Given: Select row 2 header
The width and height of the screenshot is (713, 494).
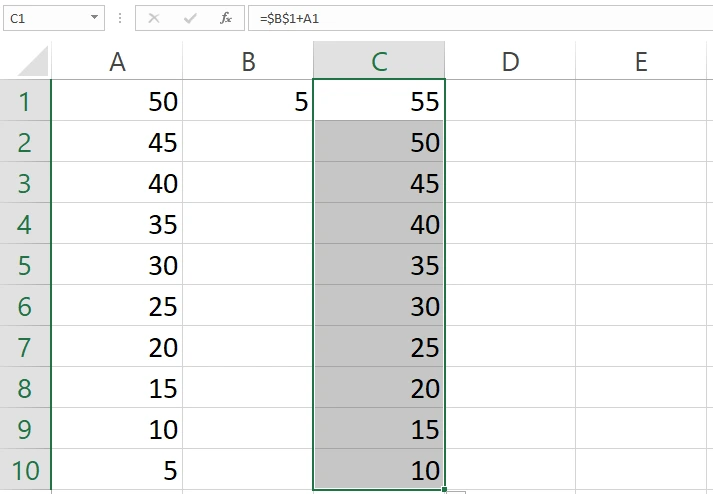Looking at the screenshot, I should point(25,141).
